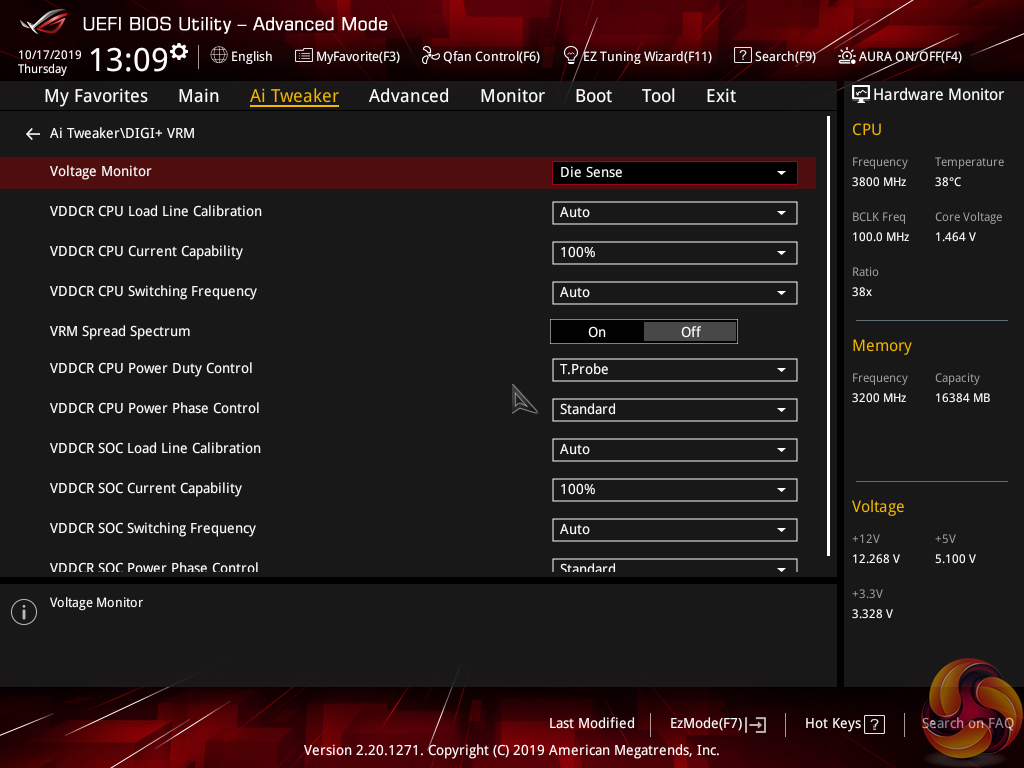The image size is (1024, 768).
Task: Click the back arrow to Ai Tweaker
Action: [x=33, y=134]
